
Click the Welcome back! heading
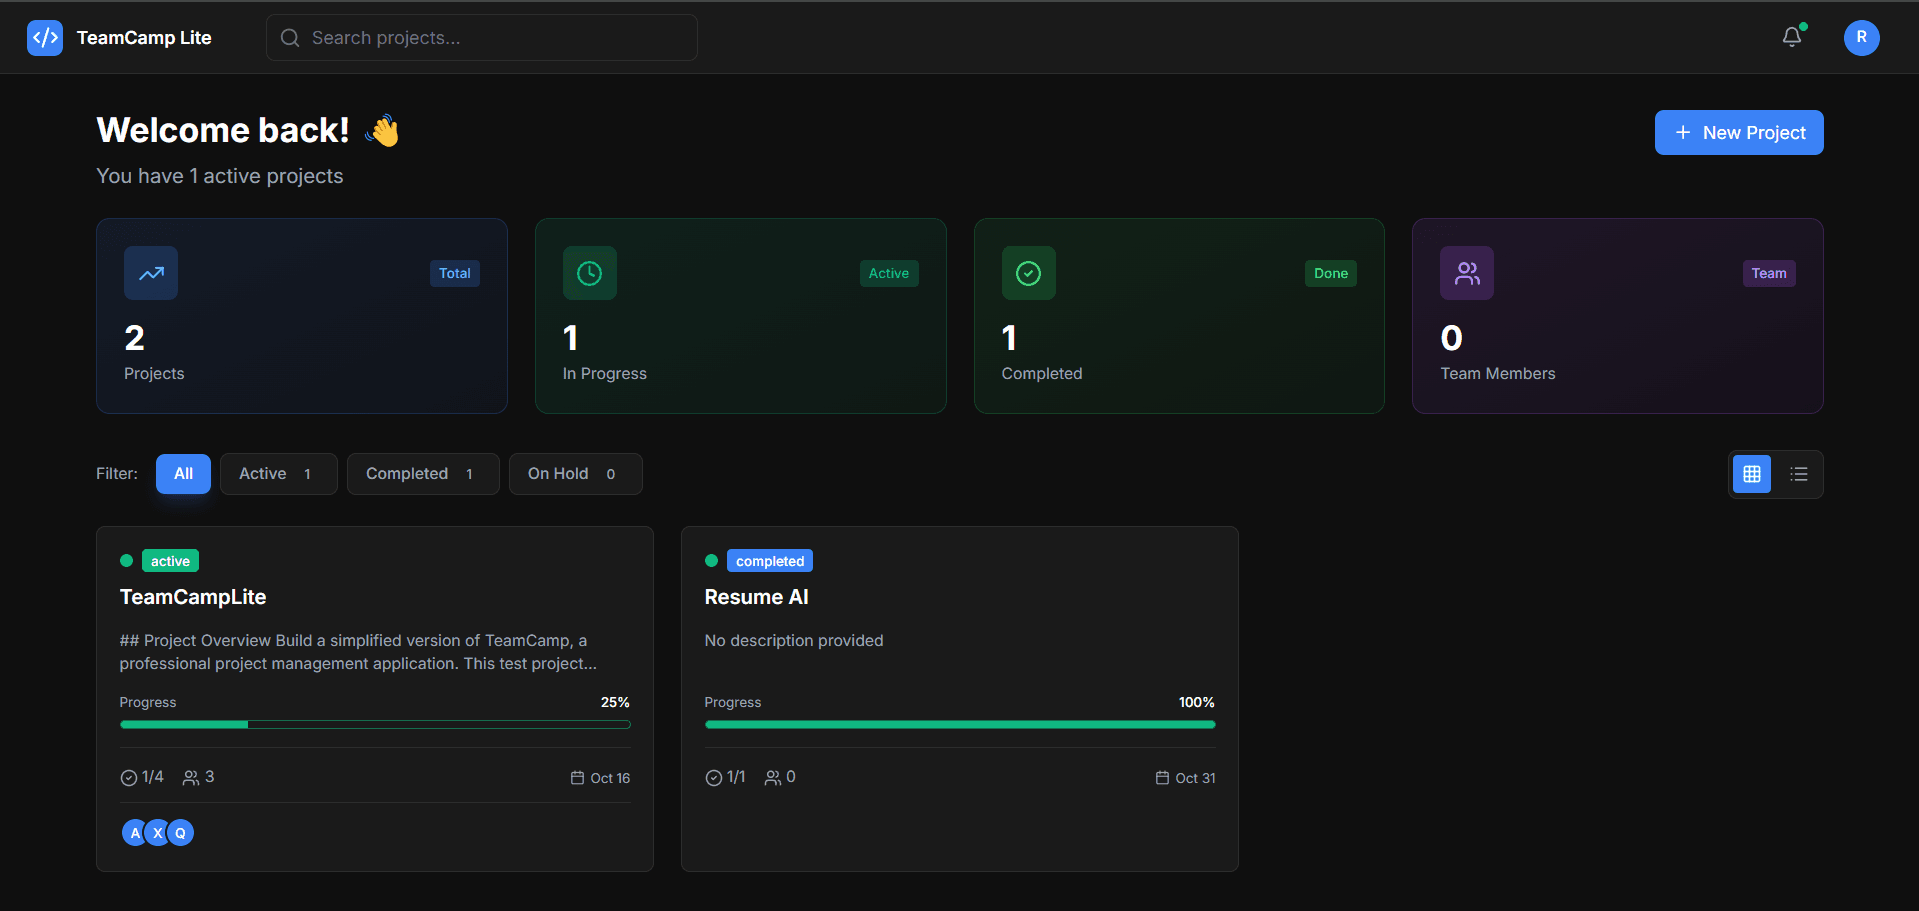coord(223,130)
